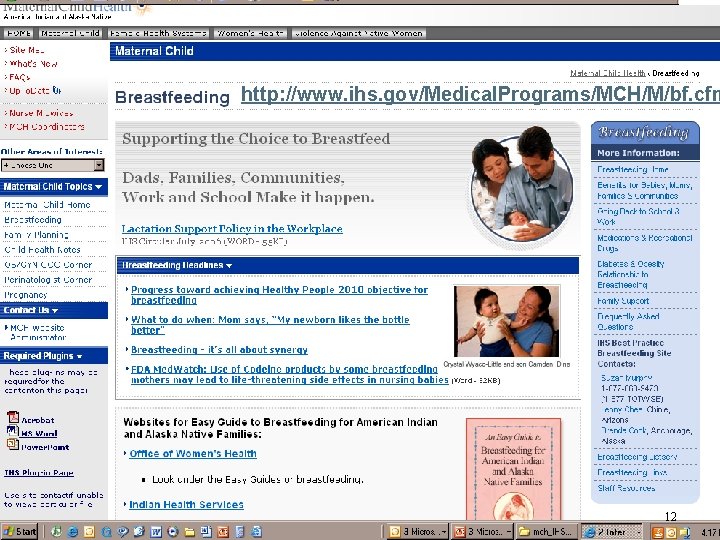This screenshot has height=540, width=720.
Task: Click the Acrobat plugin icon
Action: pyautogui.click(x=13, y=417)
